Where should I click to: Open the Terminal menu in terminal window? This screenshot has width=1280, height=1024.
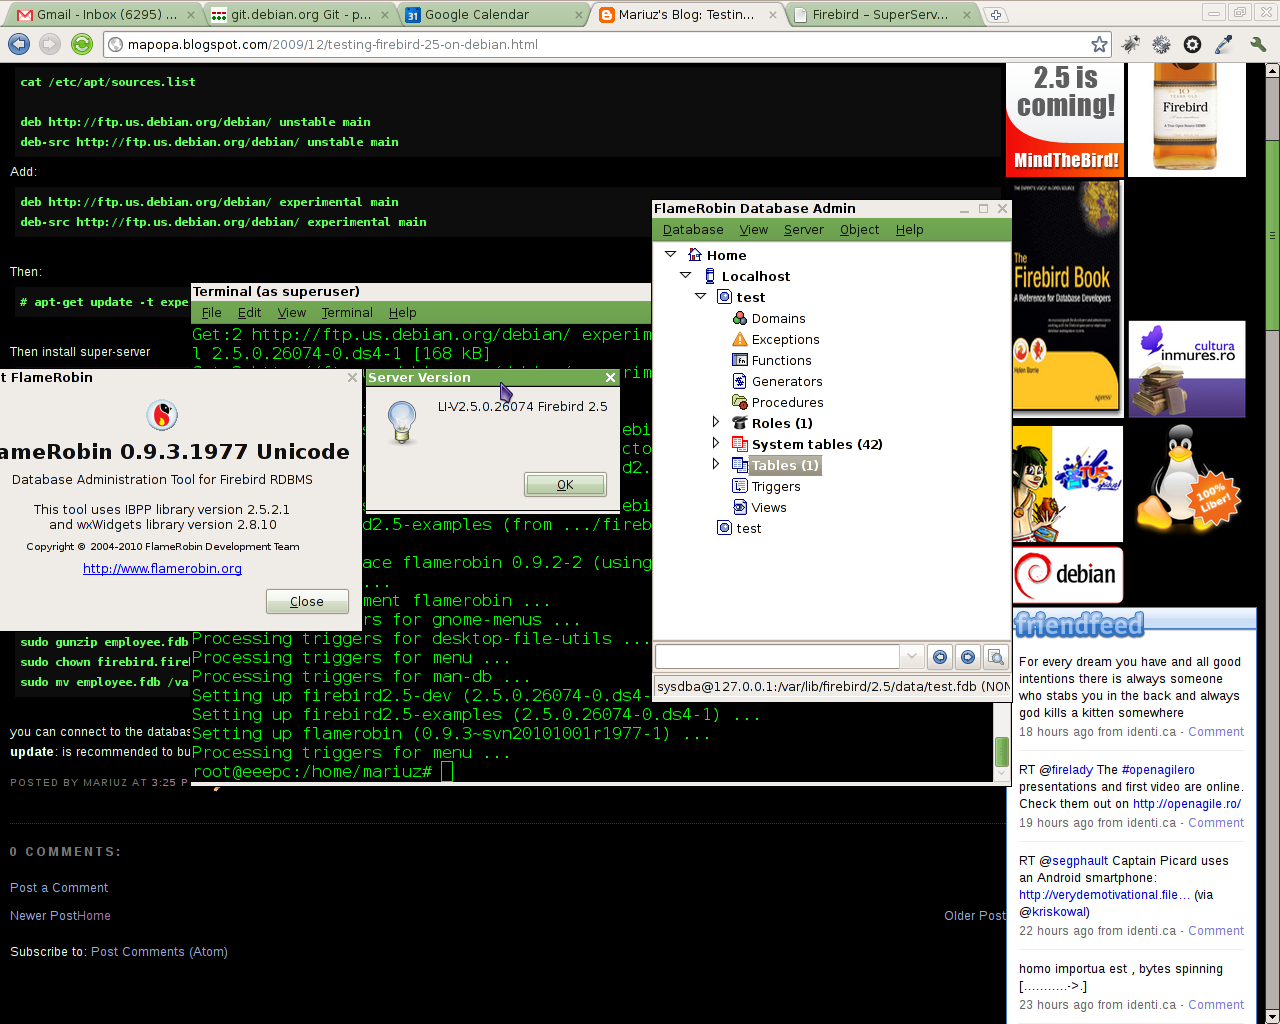pyautogui.click(x=347, y=313)
